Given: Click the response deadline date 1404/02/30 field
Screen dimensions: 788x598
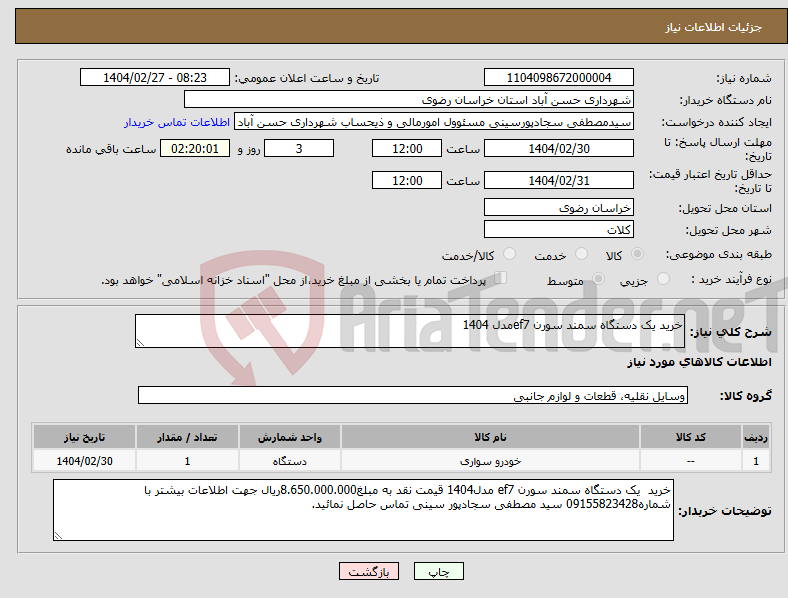Looking at the screenshot, I should tap(558, 148).
